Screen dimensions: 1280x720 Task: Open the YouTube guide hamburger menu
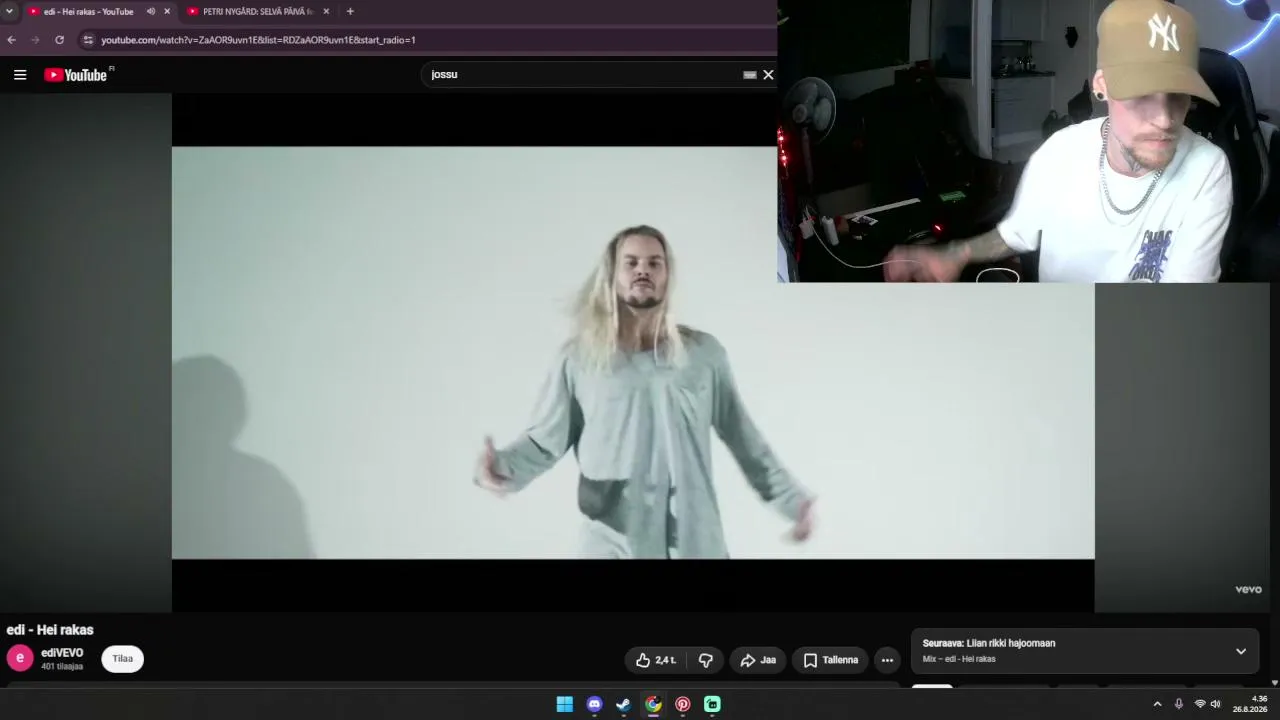[20, 75]
